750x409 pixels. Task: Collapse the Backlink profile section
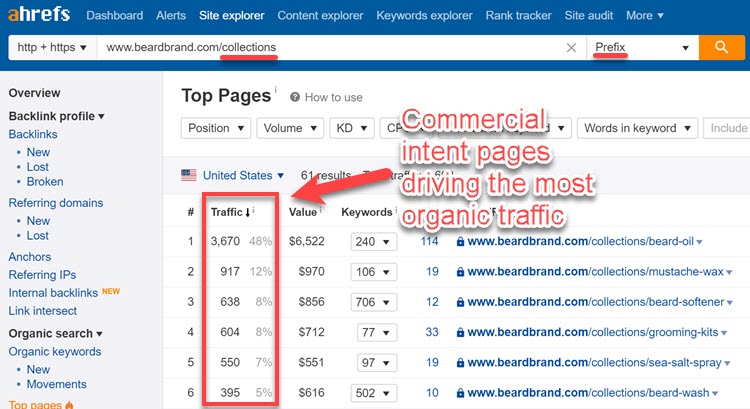pos(56,116)
